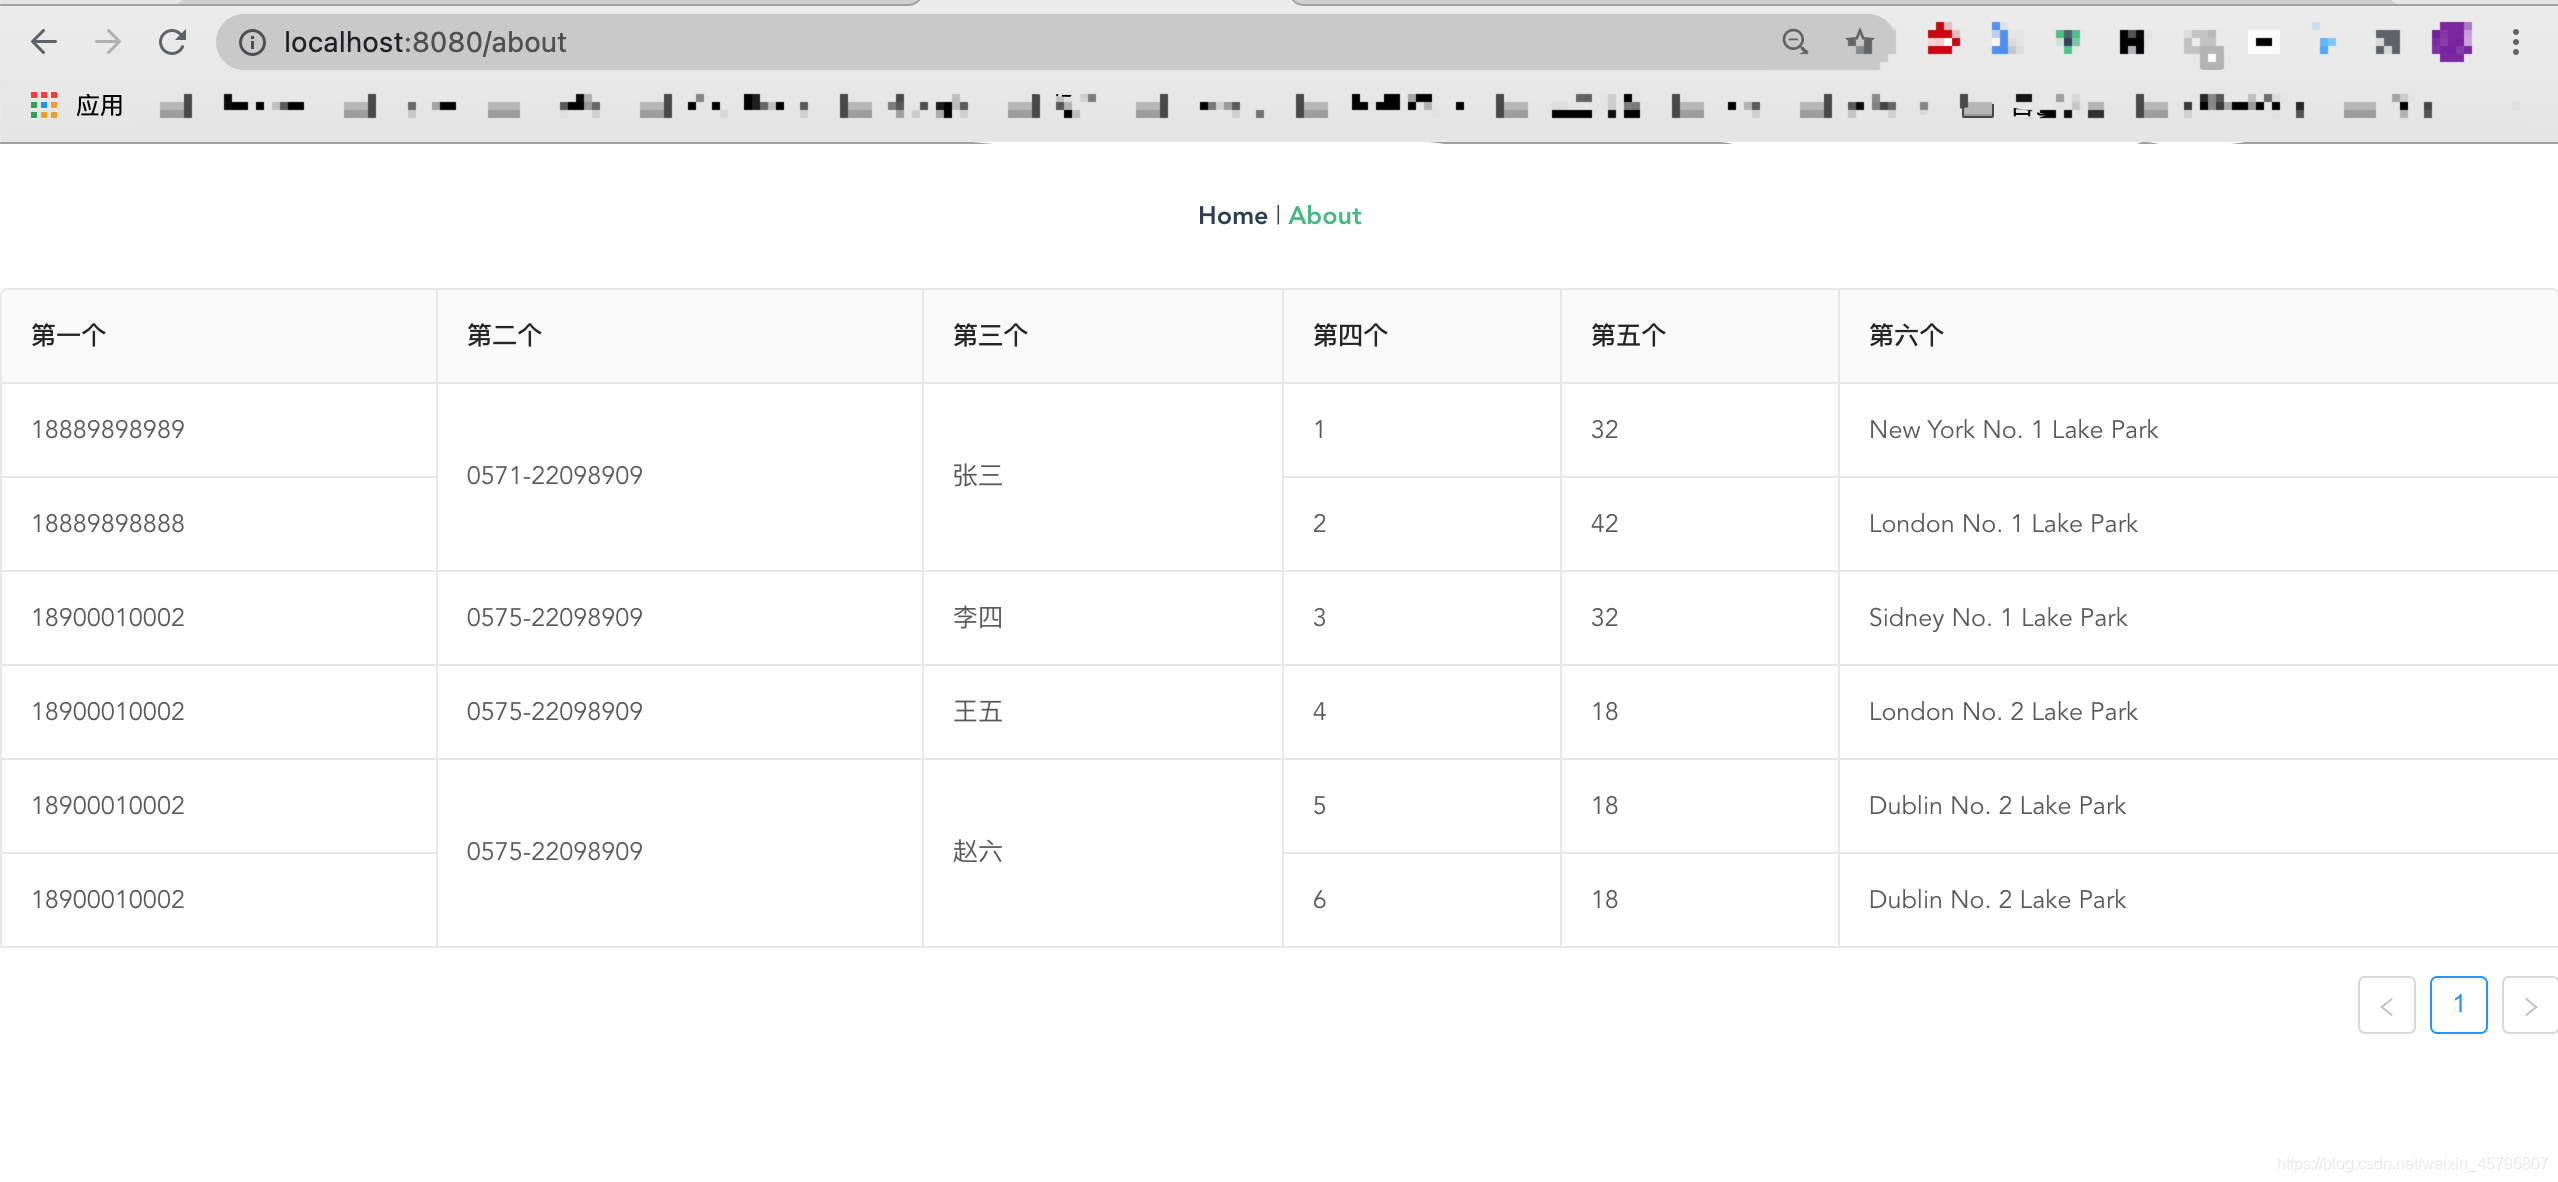Screen dimensions: 2558x1182
Task: Click London No. 2 Lake Park
Action: 2003,712
